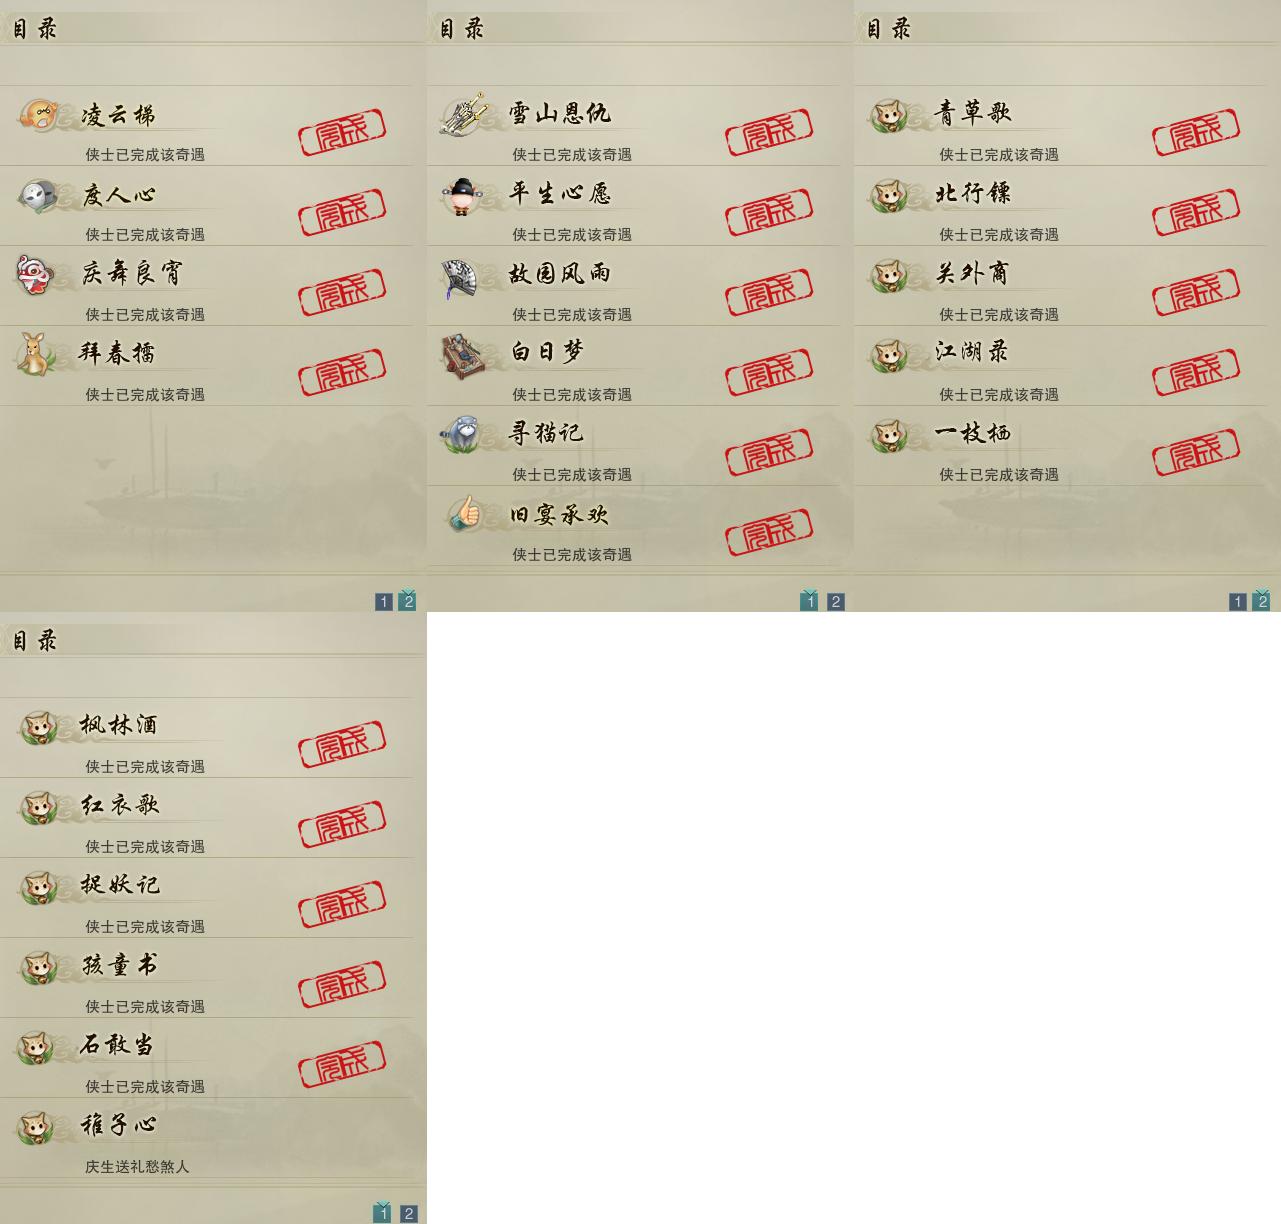Image resolution: width=1281 pixels, height=1224 pixels.
Task: Click the red stamp beside 红衣歌
Action: pyautogui.click(x=342, y=824)
